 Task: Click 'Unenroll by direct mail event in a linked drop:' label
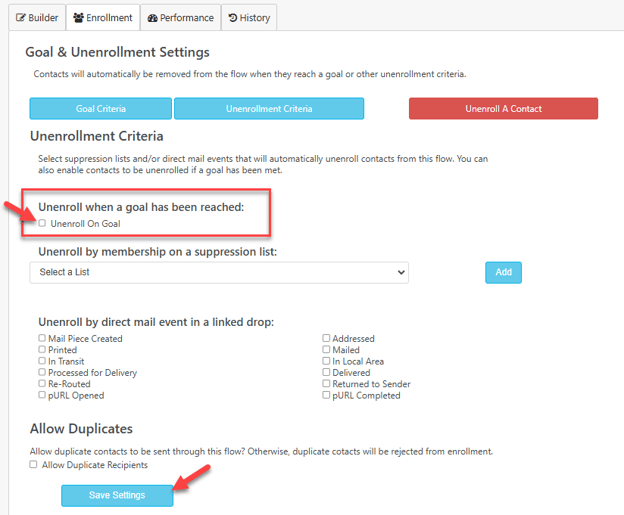click(x=156, y=322)
